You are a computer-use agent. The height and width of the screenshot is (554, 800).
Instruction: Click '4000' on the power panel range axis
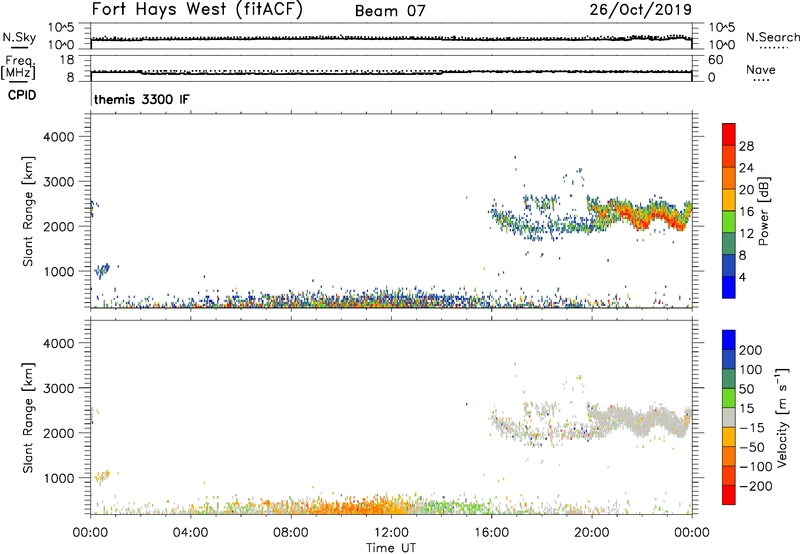click(x=58, y=137)
